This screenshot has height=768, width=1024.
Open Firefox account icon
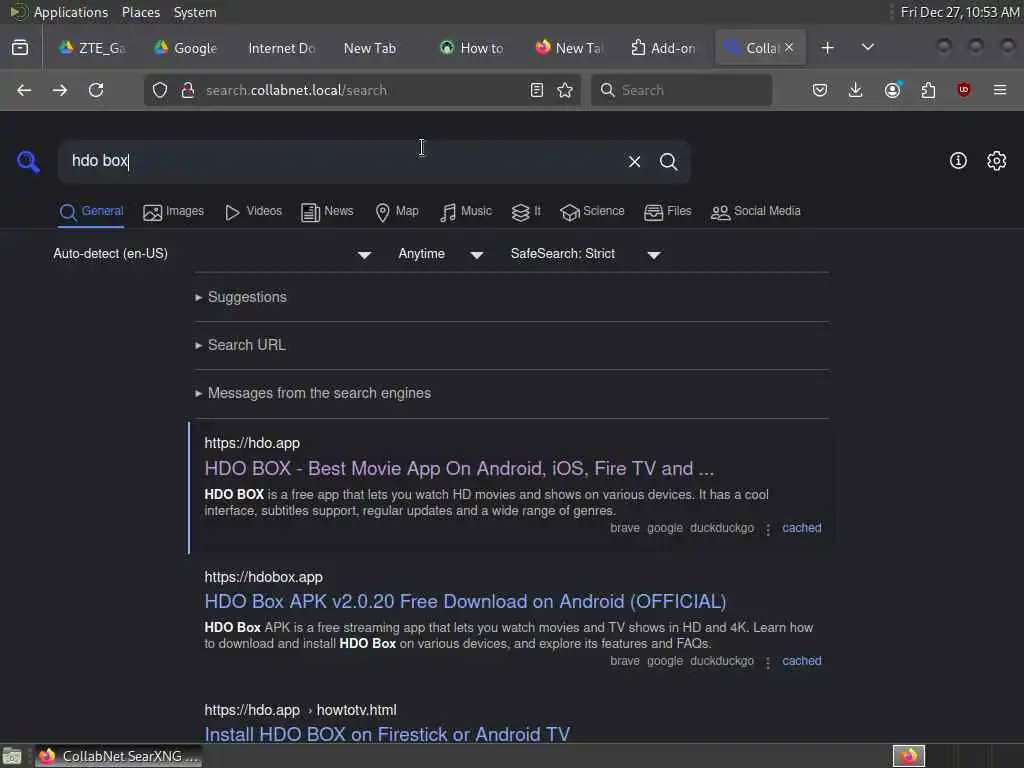click(x=893, y=89)
